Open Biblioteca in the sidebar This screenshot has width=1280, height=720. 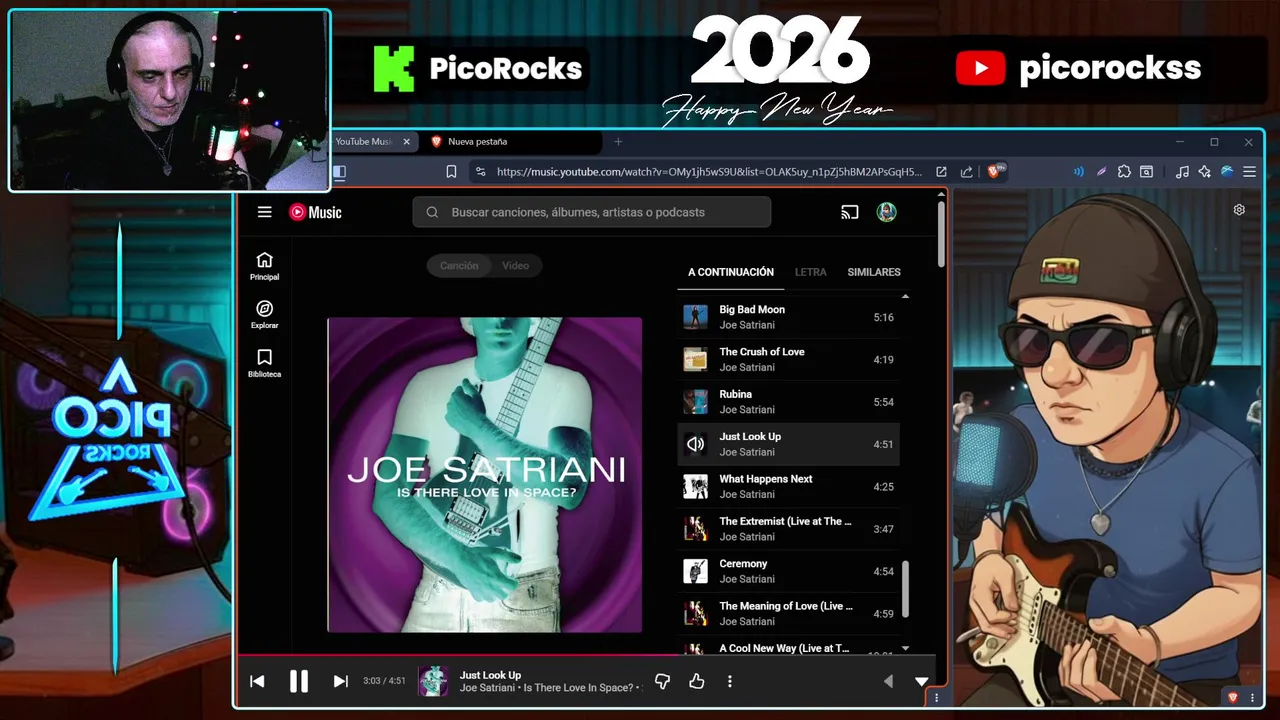pos(264,363)
